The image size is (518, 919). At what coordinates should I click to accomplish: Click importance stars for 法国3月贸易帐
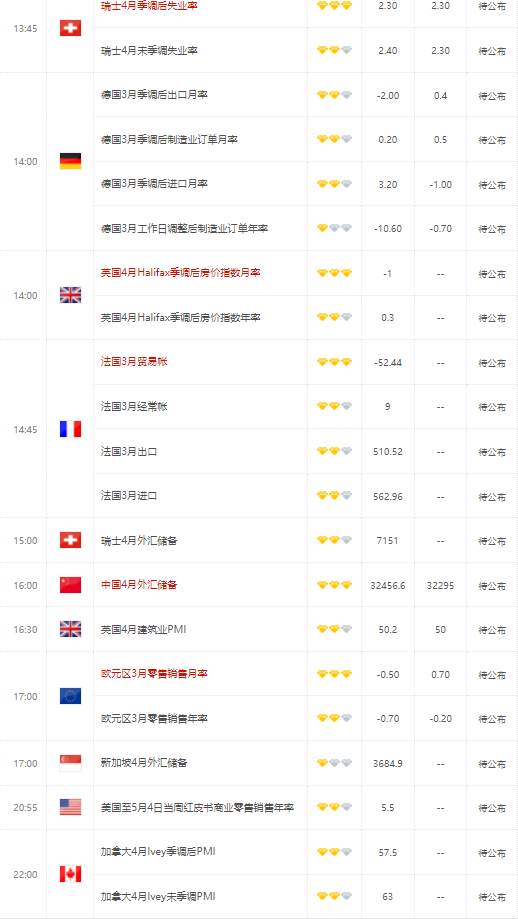coord(335,362)
